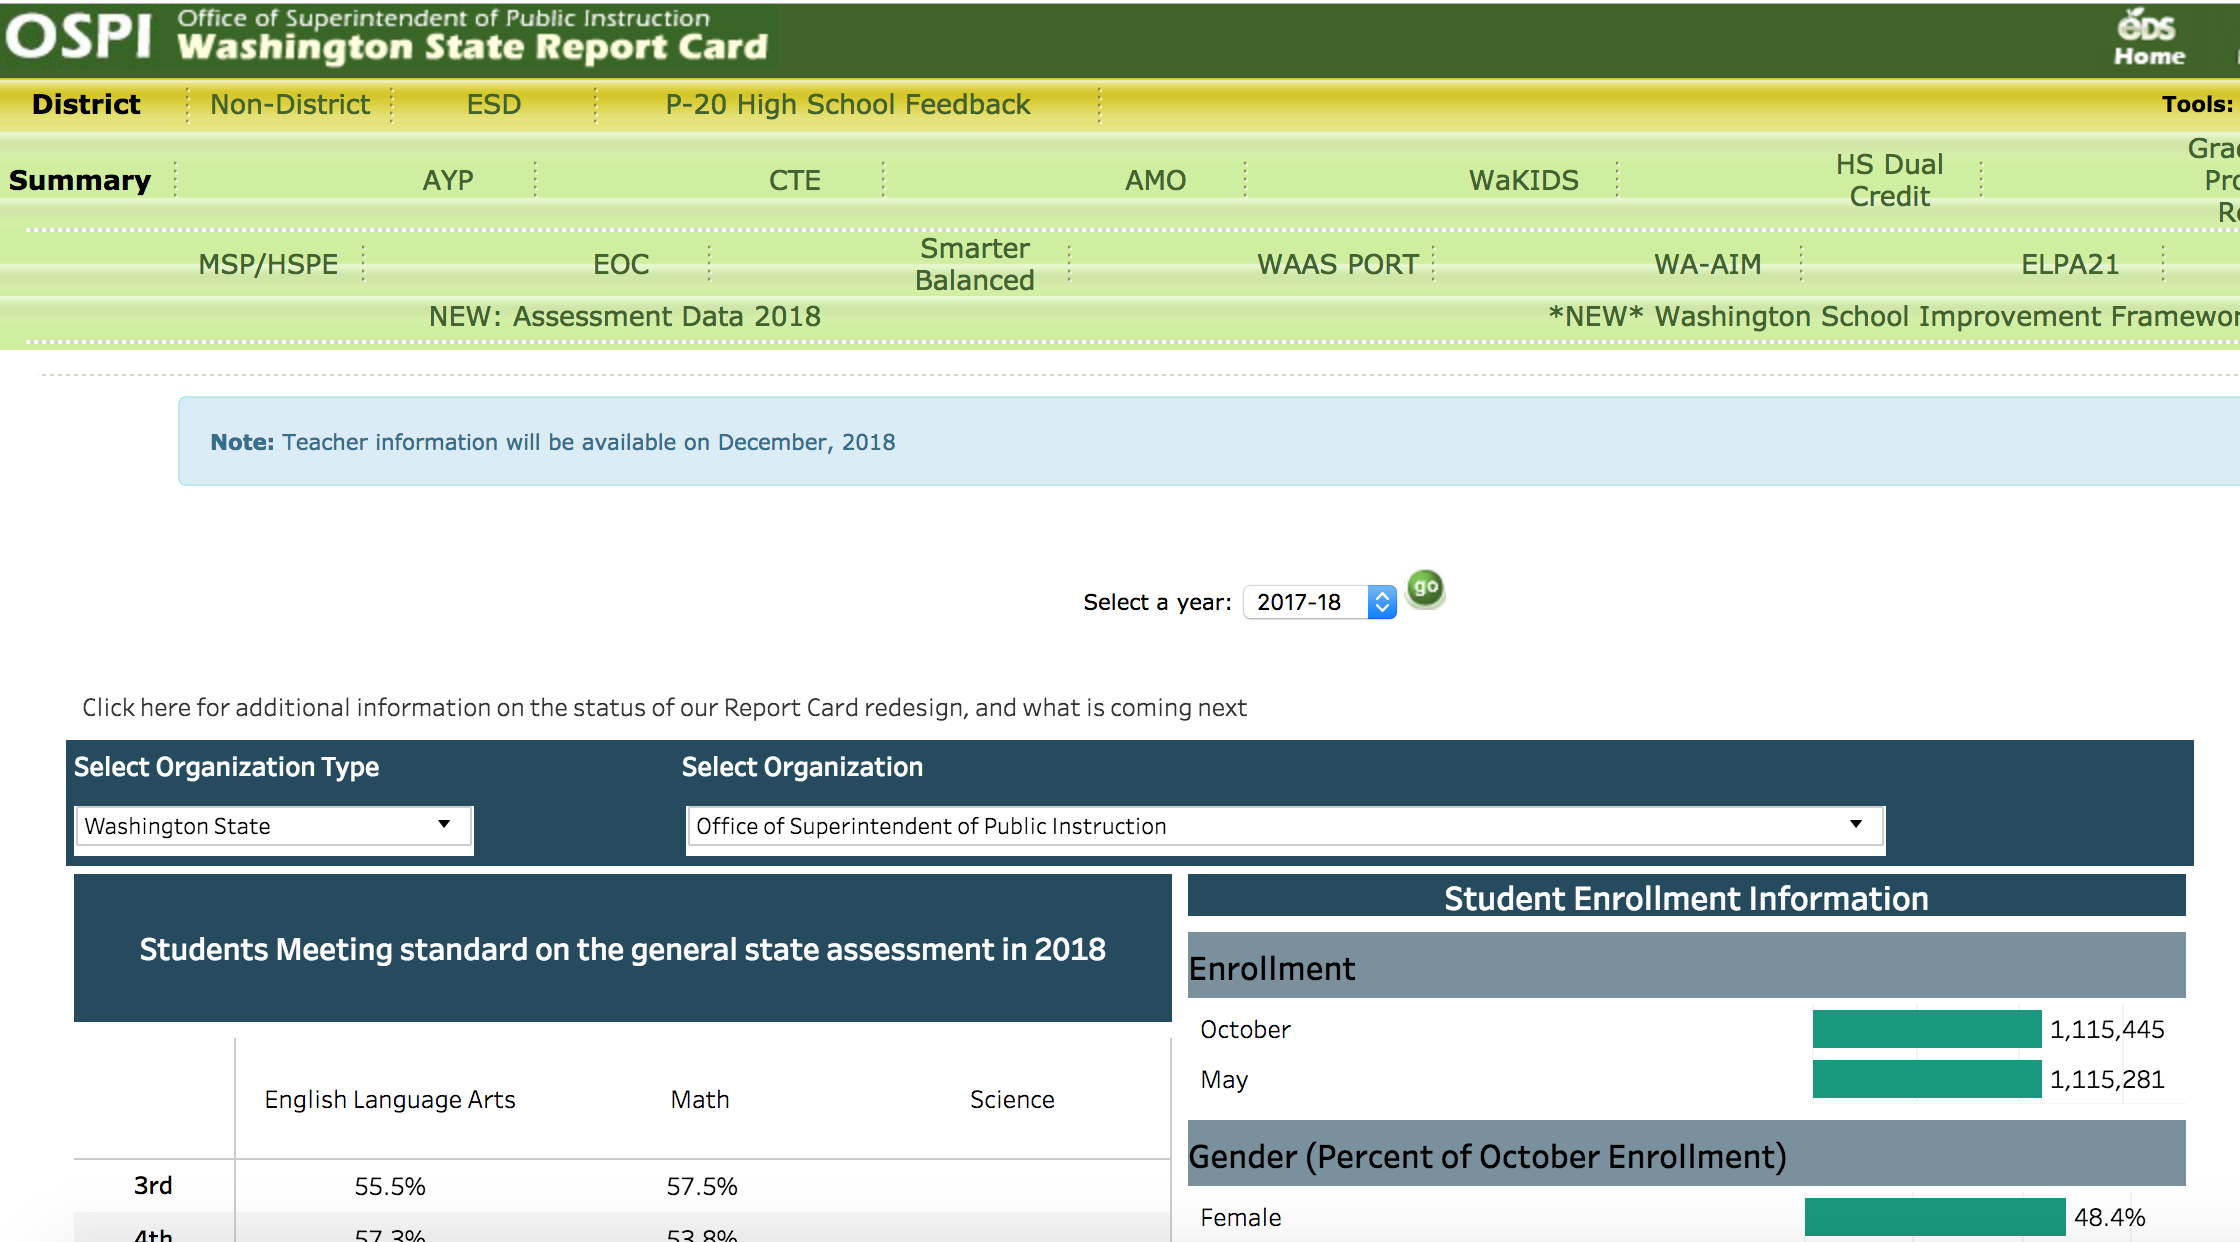Switch to the Non-District tab
Image resolution: width=2240 pixels, height=1242 pixels.
tap(290, 104)
